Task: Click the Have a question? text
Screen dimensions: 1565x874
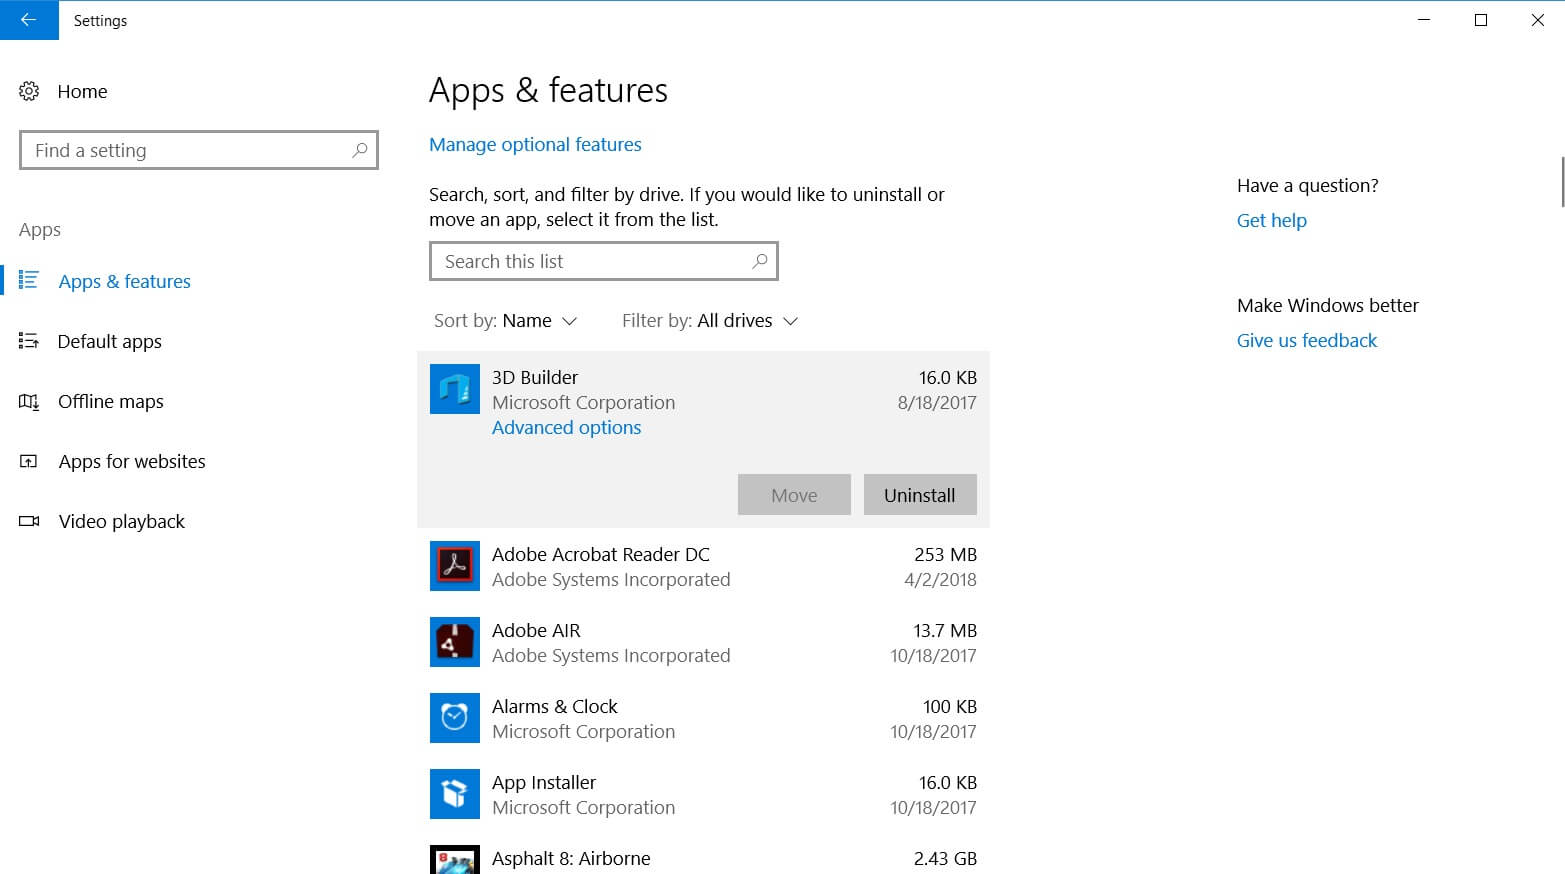Action: [1307, 185]
